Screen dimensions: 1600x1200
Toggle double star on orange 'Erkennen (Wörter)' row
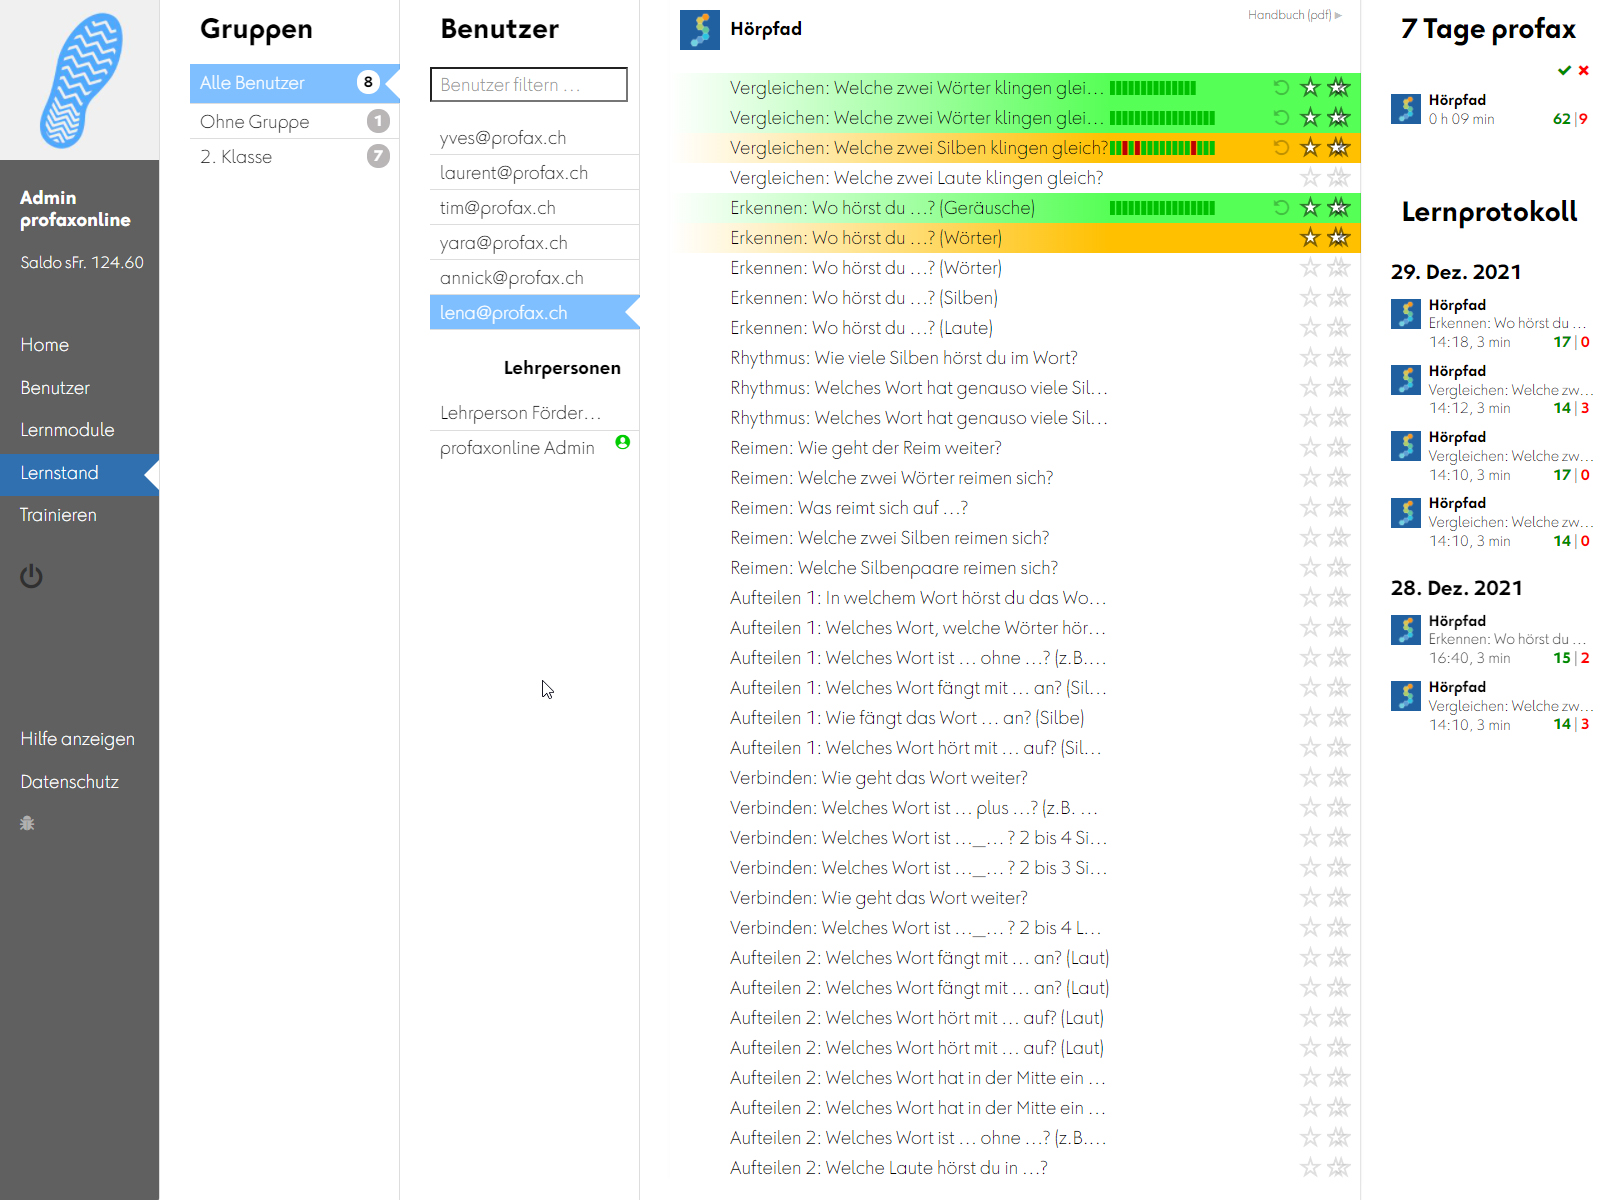1339,238
